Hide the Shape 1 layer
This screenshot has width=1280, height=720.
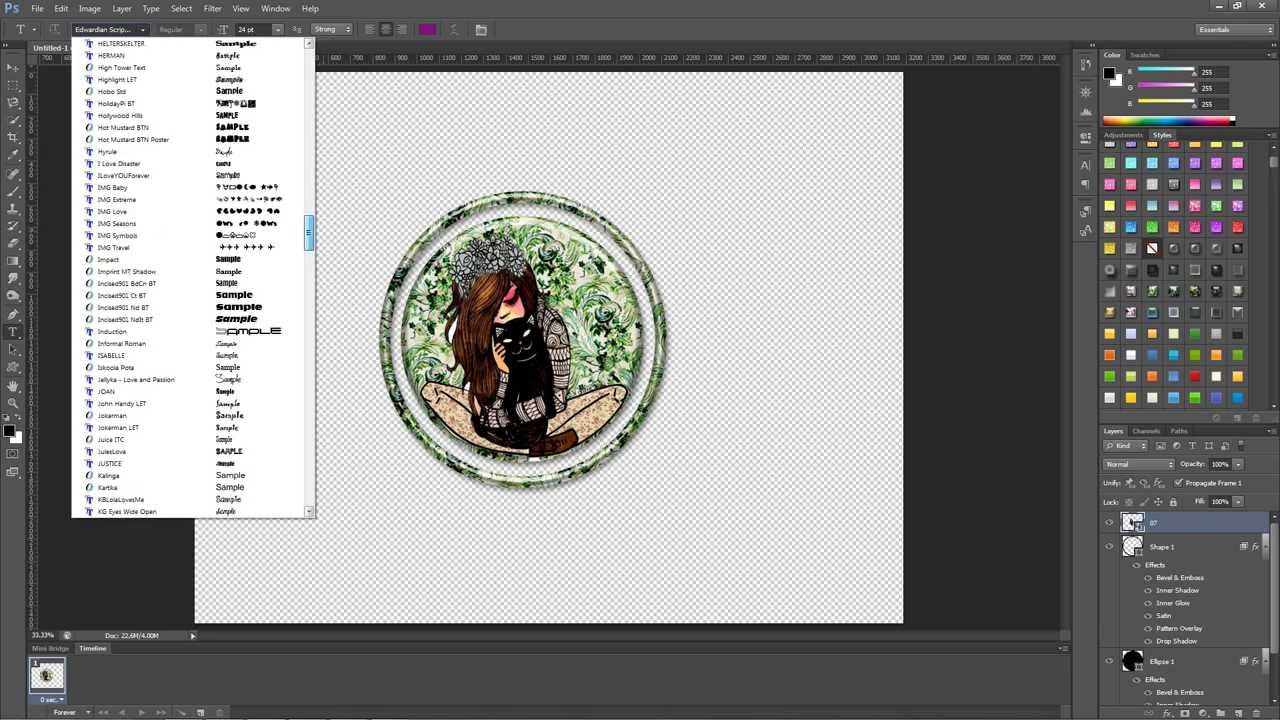[1109, 547]
